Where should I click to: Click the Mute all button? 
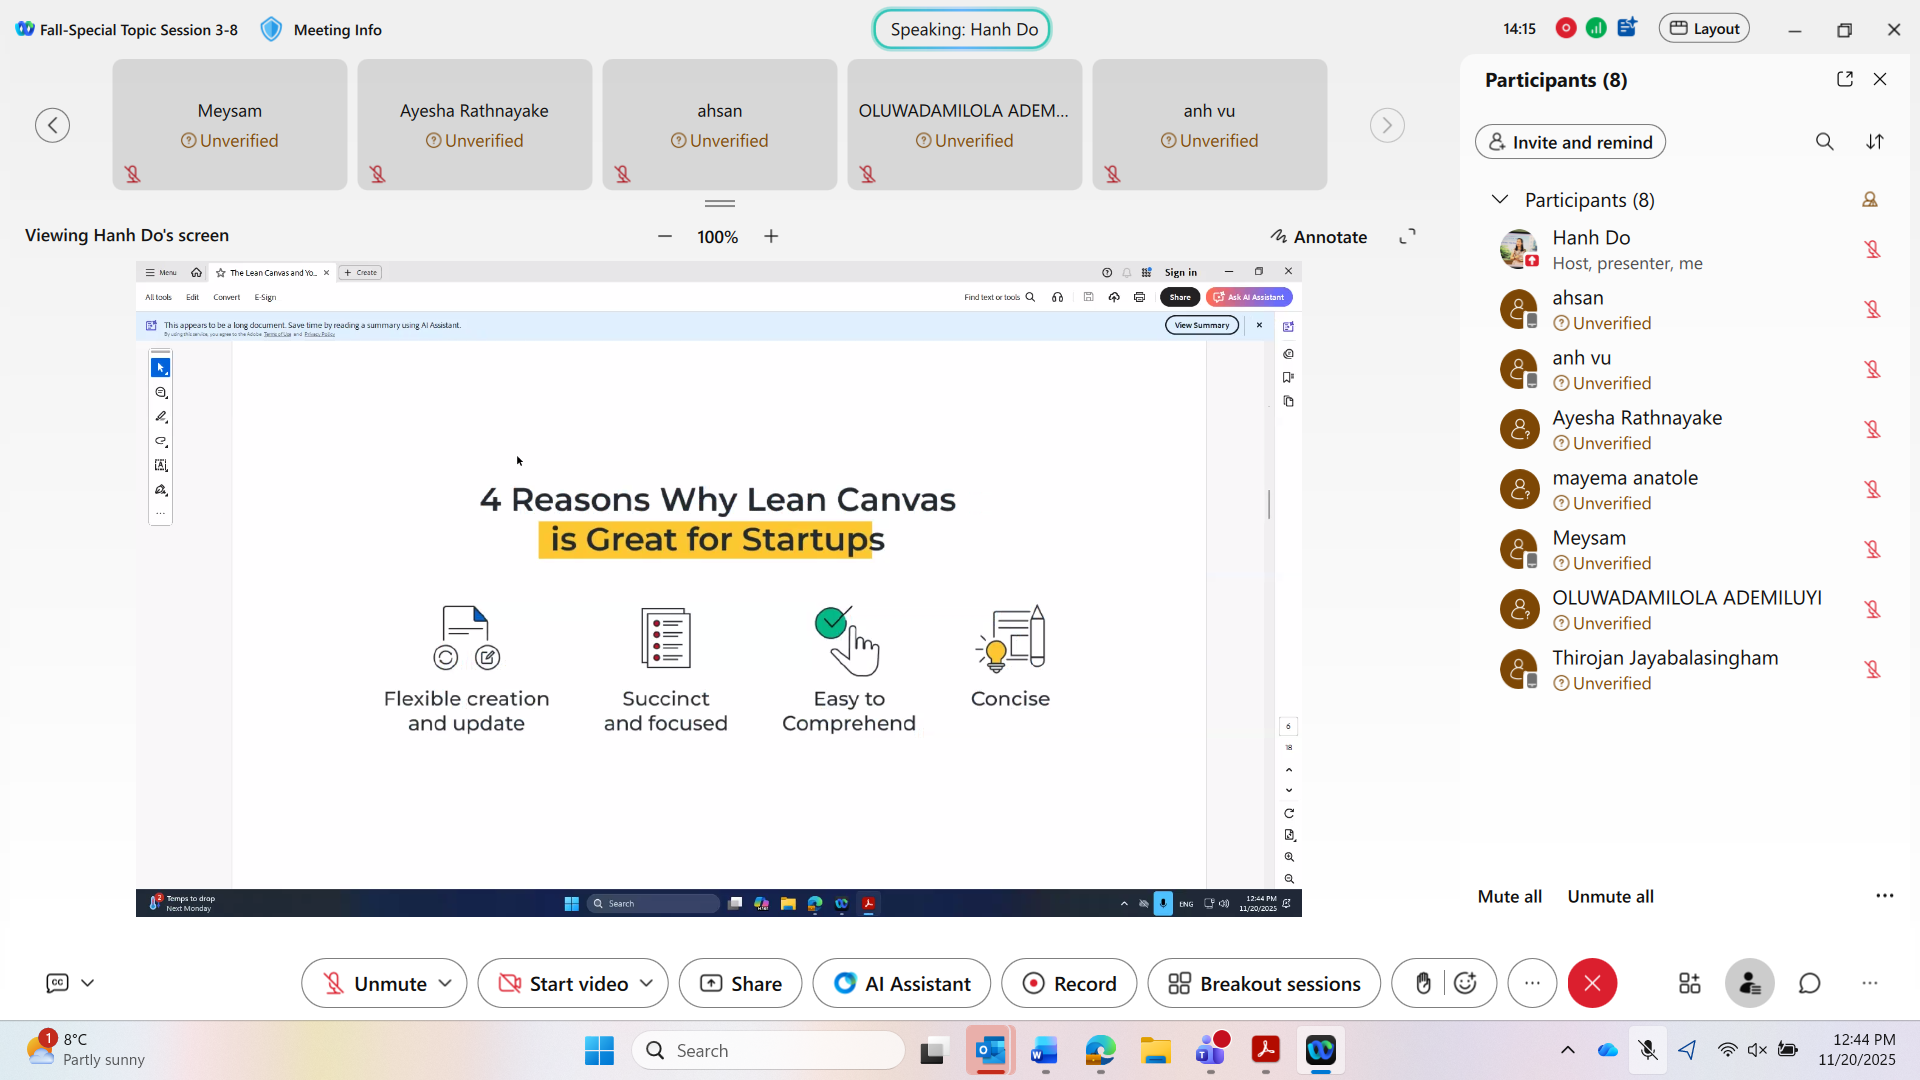pos(1509,896)
